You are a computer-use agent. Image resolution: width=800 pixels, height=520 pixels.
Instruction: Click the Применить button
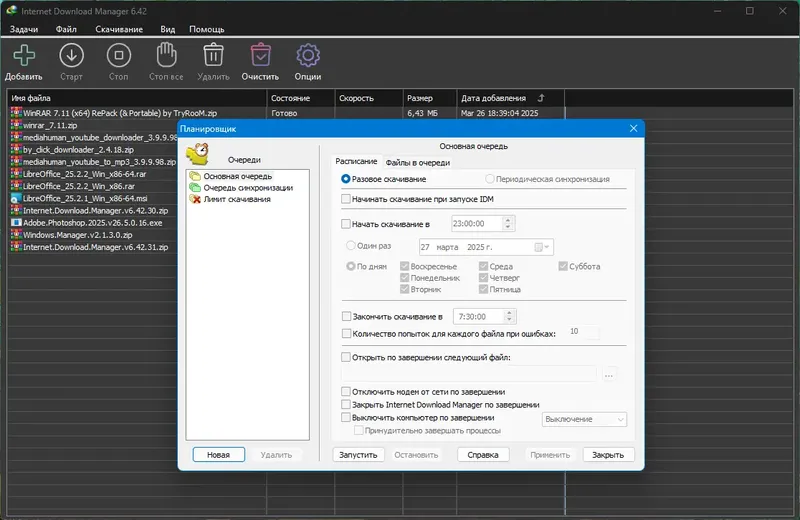[550, 455]
